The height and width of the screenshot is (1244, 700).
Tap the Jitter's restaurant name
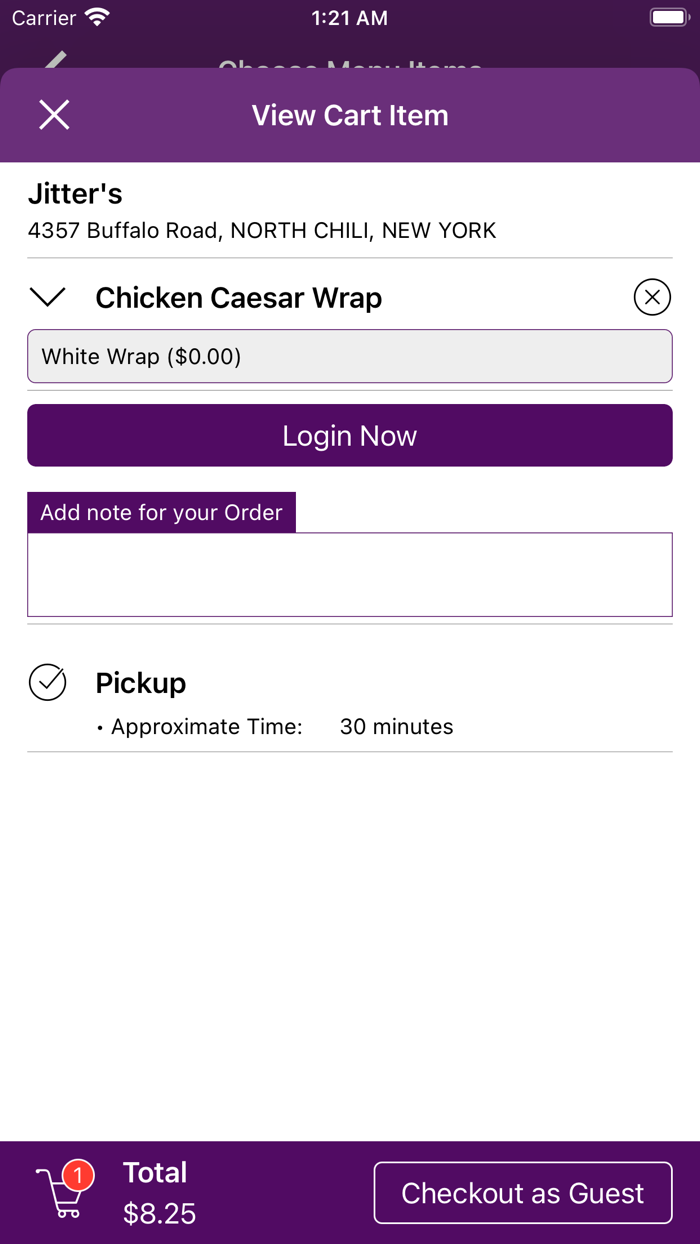pyautogui.click(x=75, y=193)
